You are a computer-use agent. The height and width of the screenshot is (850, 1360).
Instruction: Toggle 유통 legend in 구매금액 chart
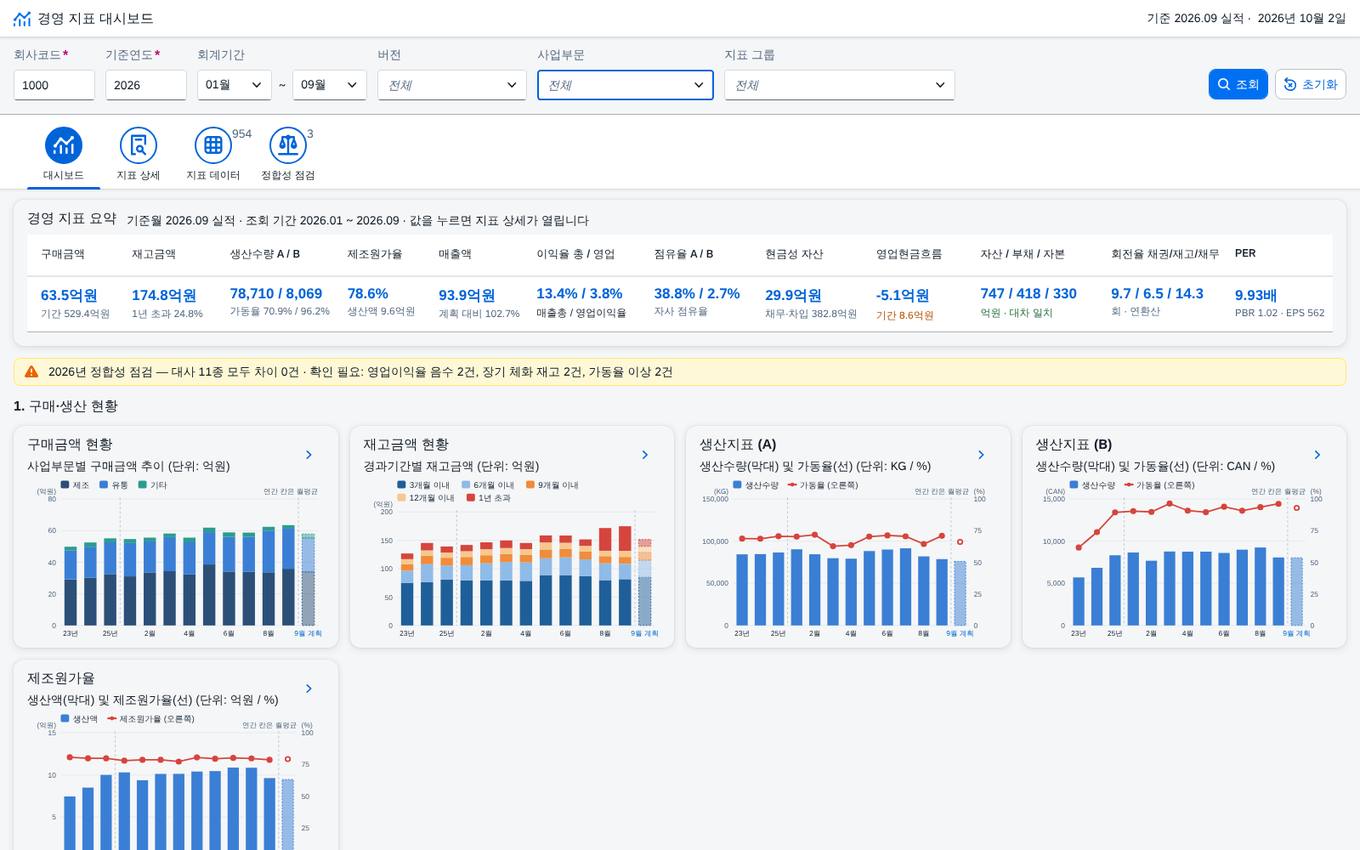tap(114, 485)
